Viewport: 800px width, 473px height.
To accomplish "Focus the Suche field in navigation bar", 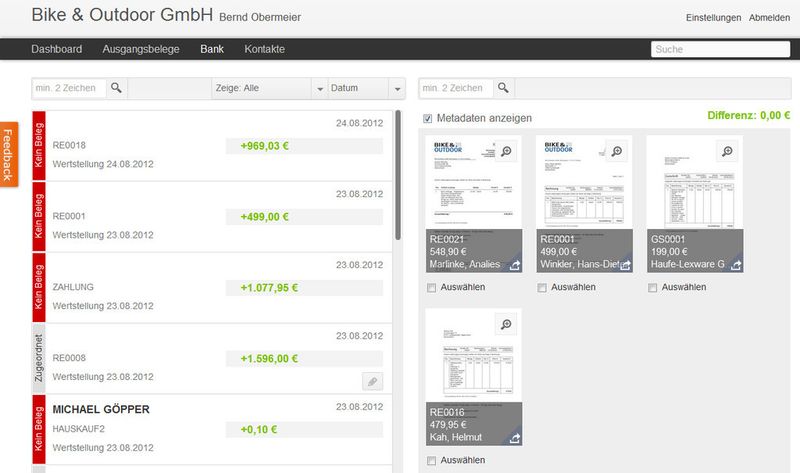I will tap(720, 49).
